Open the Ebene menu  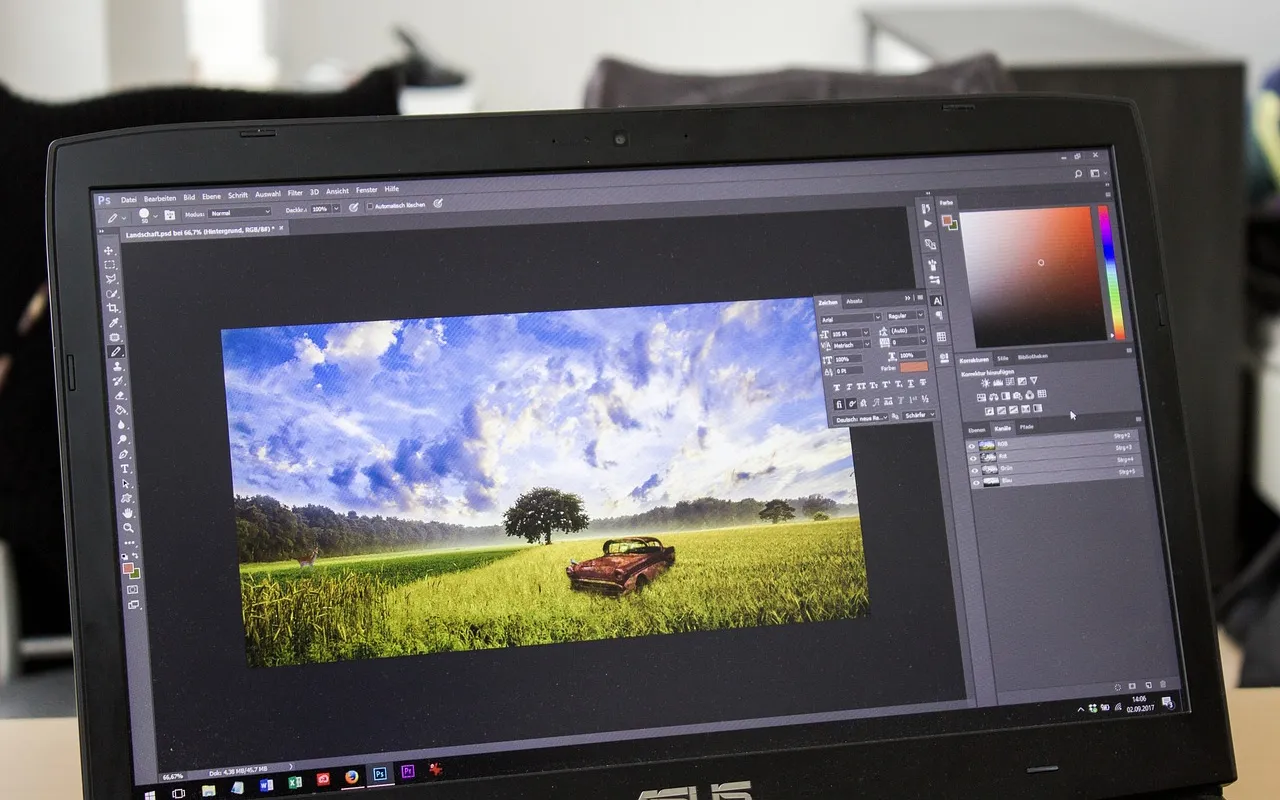click(211, 196)
